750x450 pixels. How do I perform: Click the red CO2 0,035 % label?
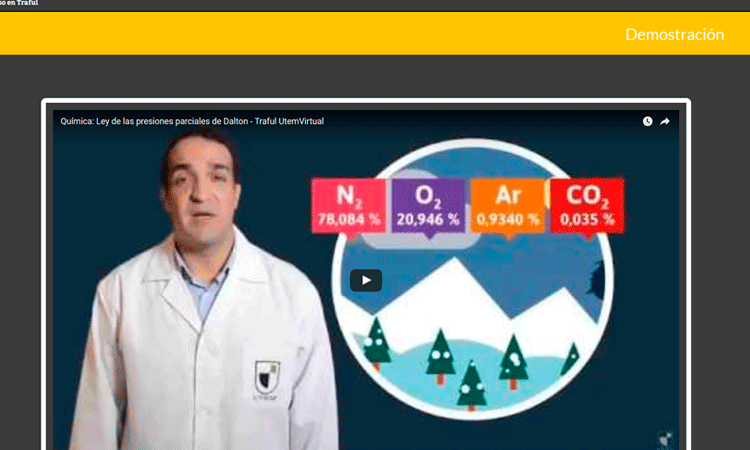tap(588, 206)
